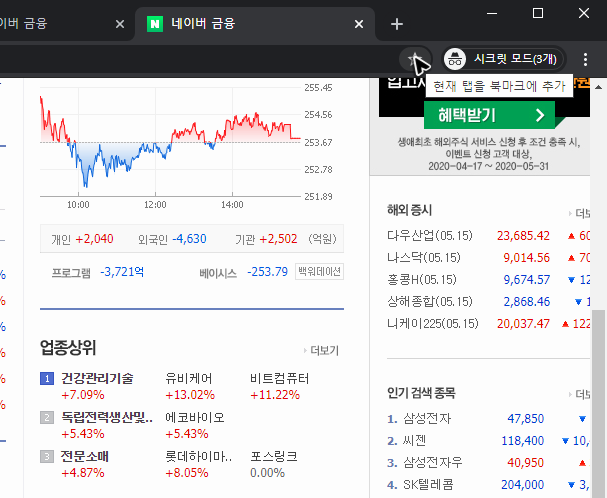This screenshot has width=607, height=498.
Task: Bookmark this tab with the star icon
Action: pyautogui.click(x=414, y=59)
